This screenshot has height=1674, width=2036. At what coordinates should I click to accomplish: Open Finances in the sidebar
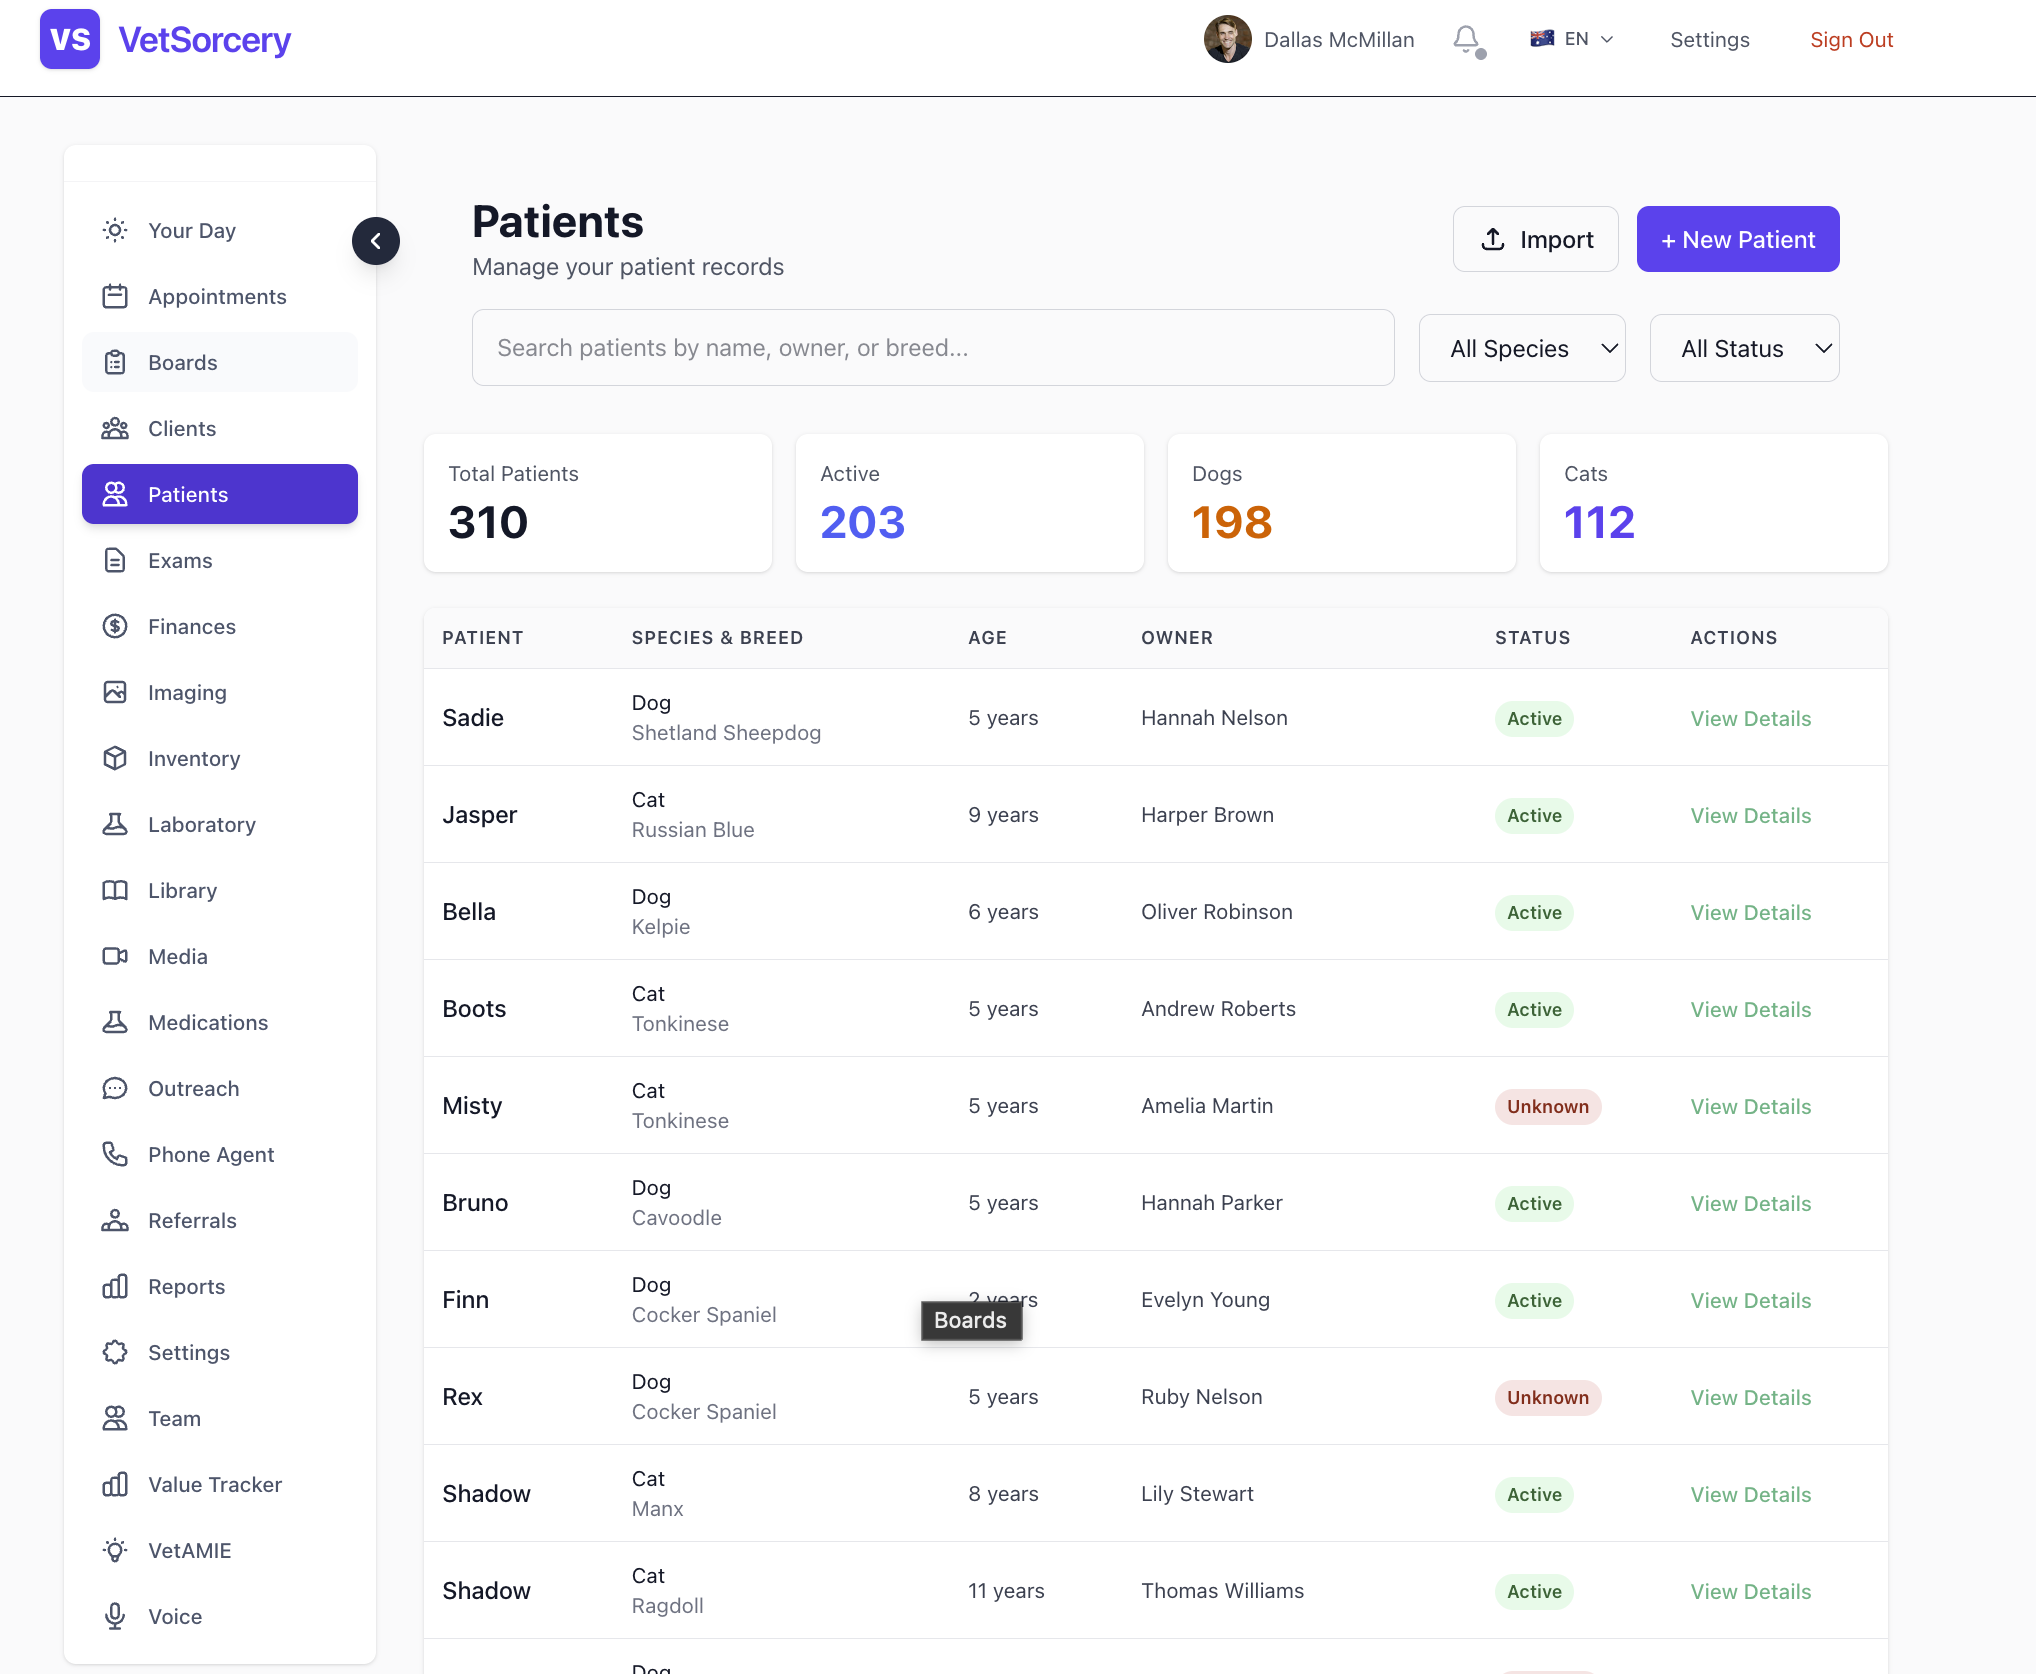coord(191,626)
